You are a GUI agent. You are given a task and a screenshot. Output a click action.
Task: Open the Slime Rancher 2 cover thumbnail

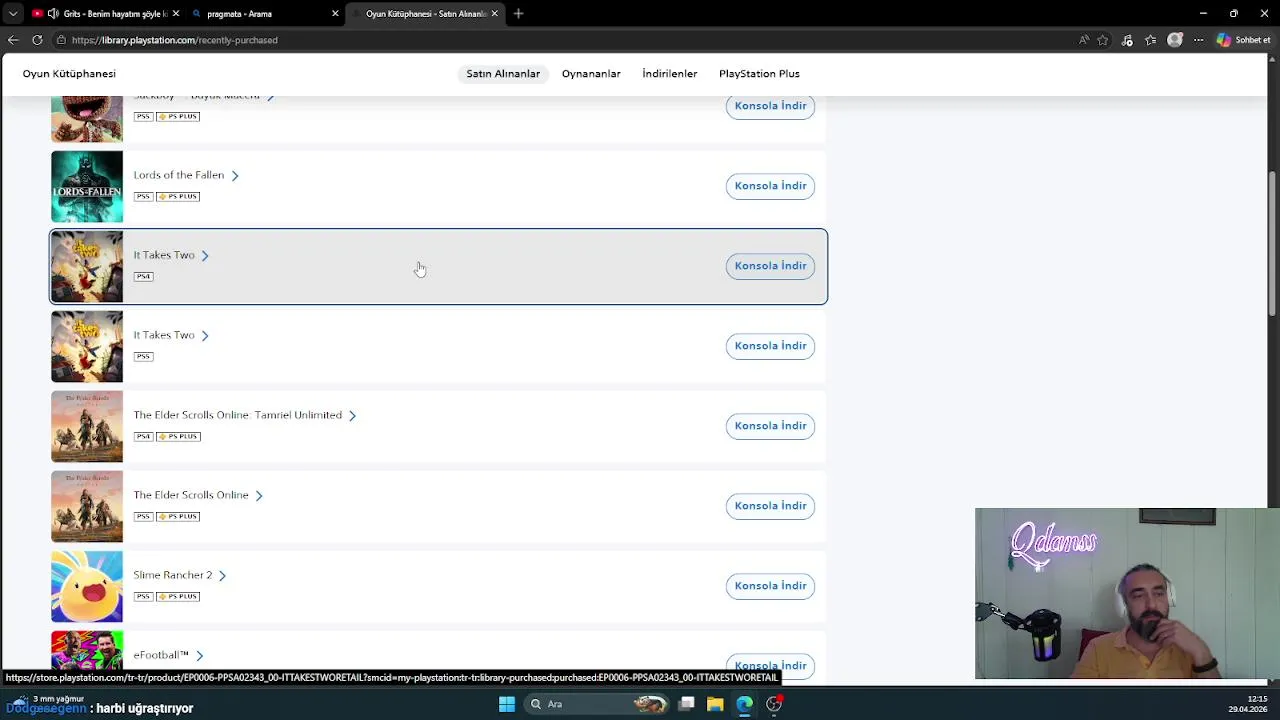tap(87, 587)
